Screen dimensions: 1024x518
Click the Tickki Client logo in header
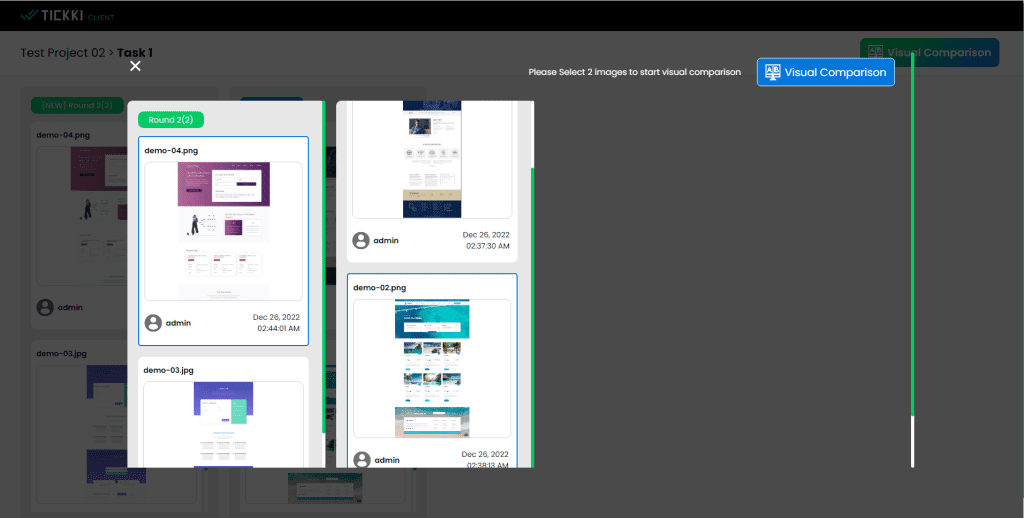(x=67, y=16)
